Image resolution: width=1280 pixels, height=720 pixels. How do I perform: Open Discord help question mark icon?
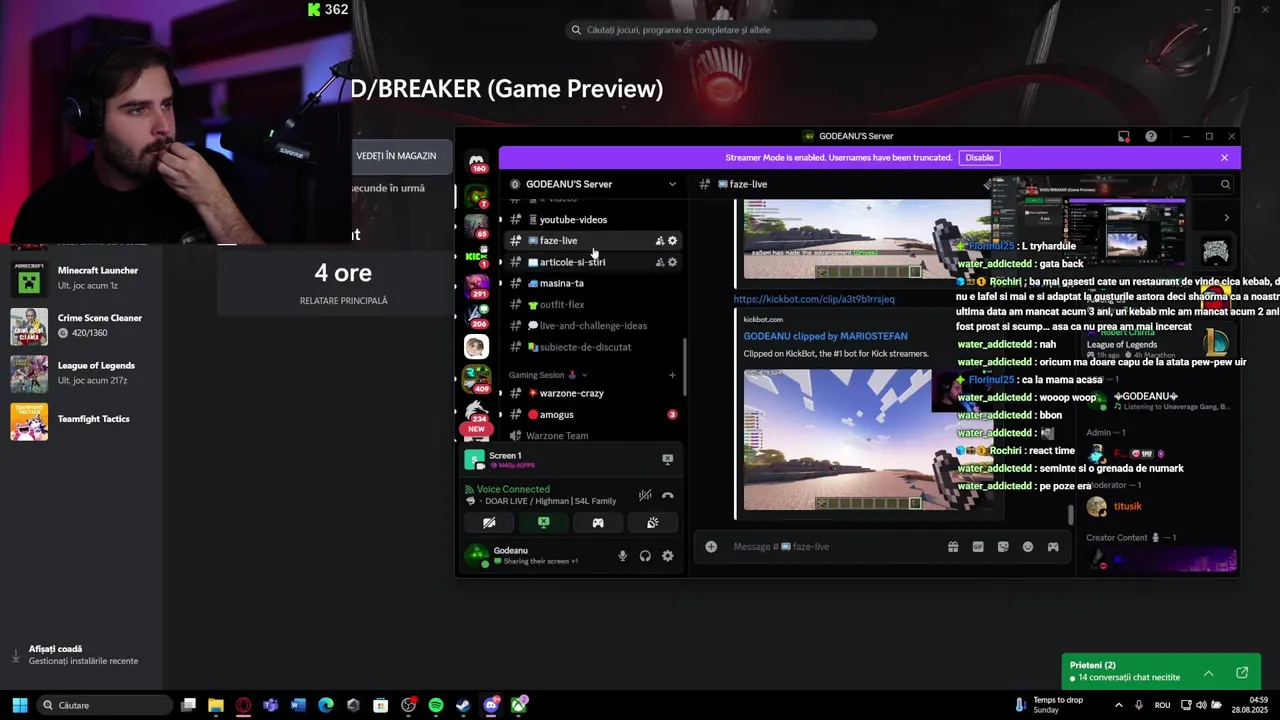[x=1151, y=136]
